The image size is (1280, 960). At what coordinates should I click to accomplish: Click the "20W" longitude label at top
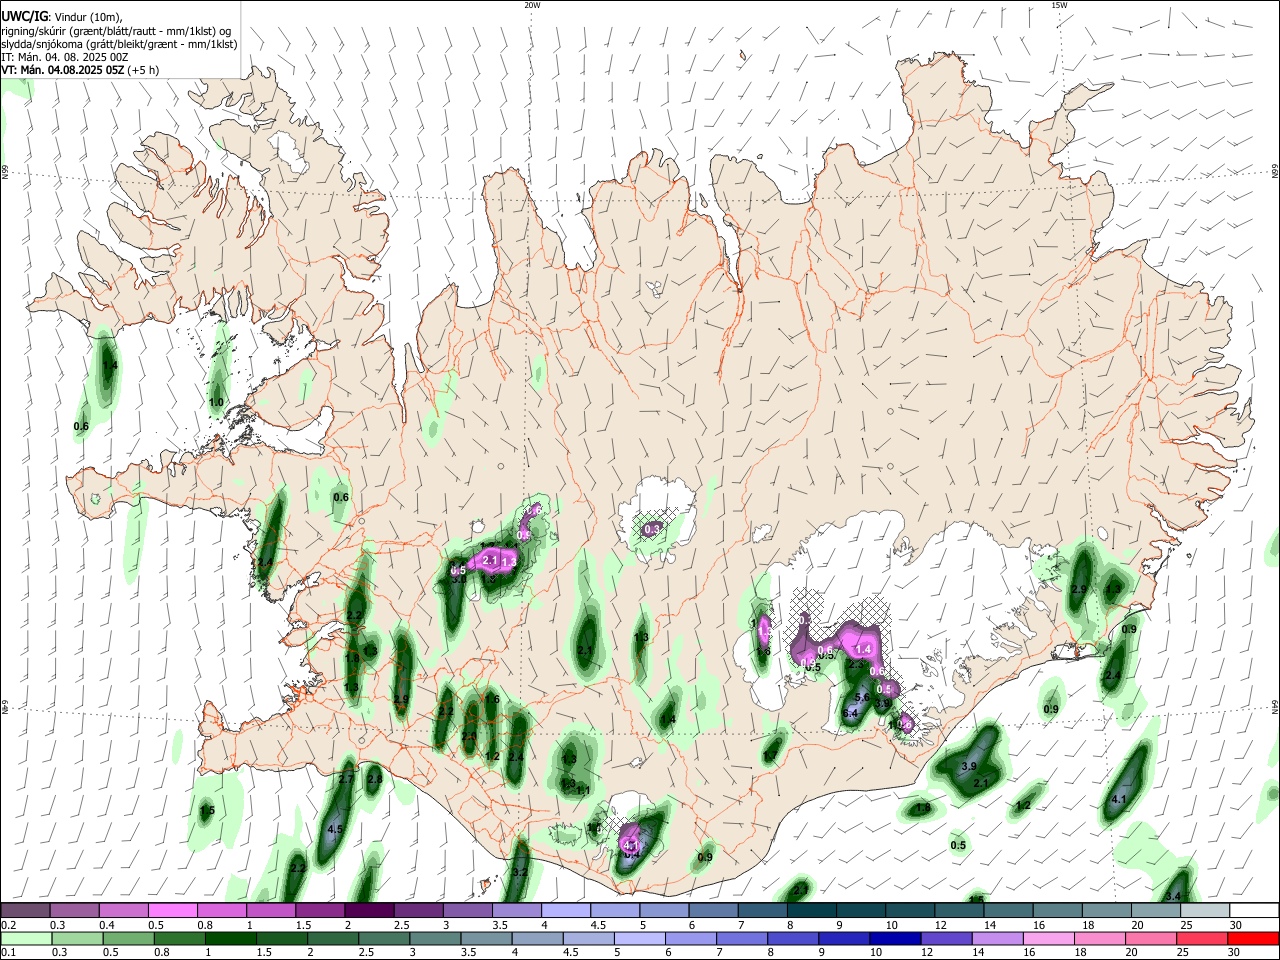point(532,5)
